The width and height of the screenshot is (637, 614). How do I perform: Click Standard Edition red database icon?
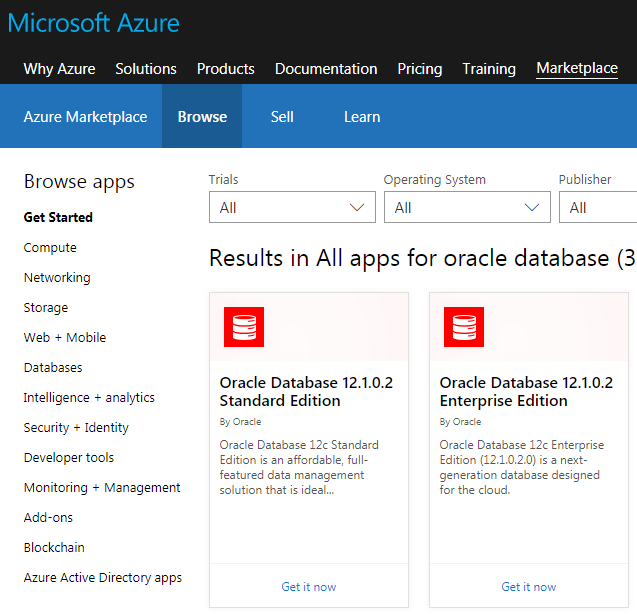tap(244, 327)
